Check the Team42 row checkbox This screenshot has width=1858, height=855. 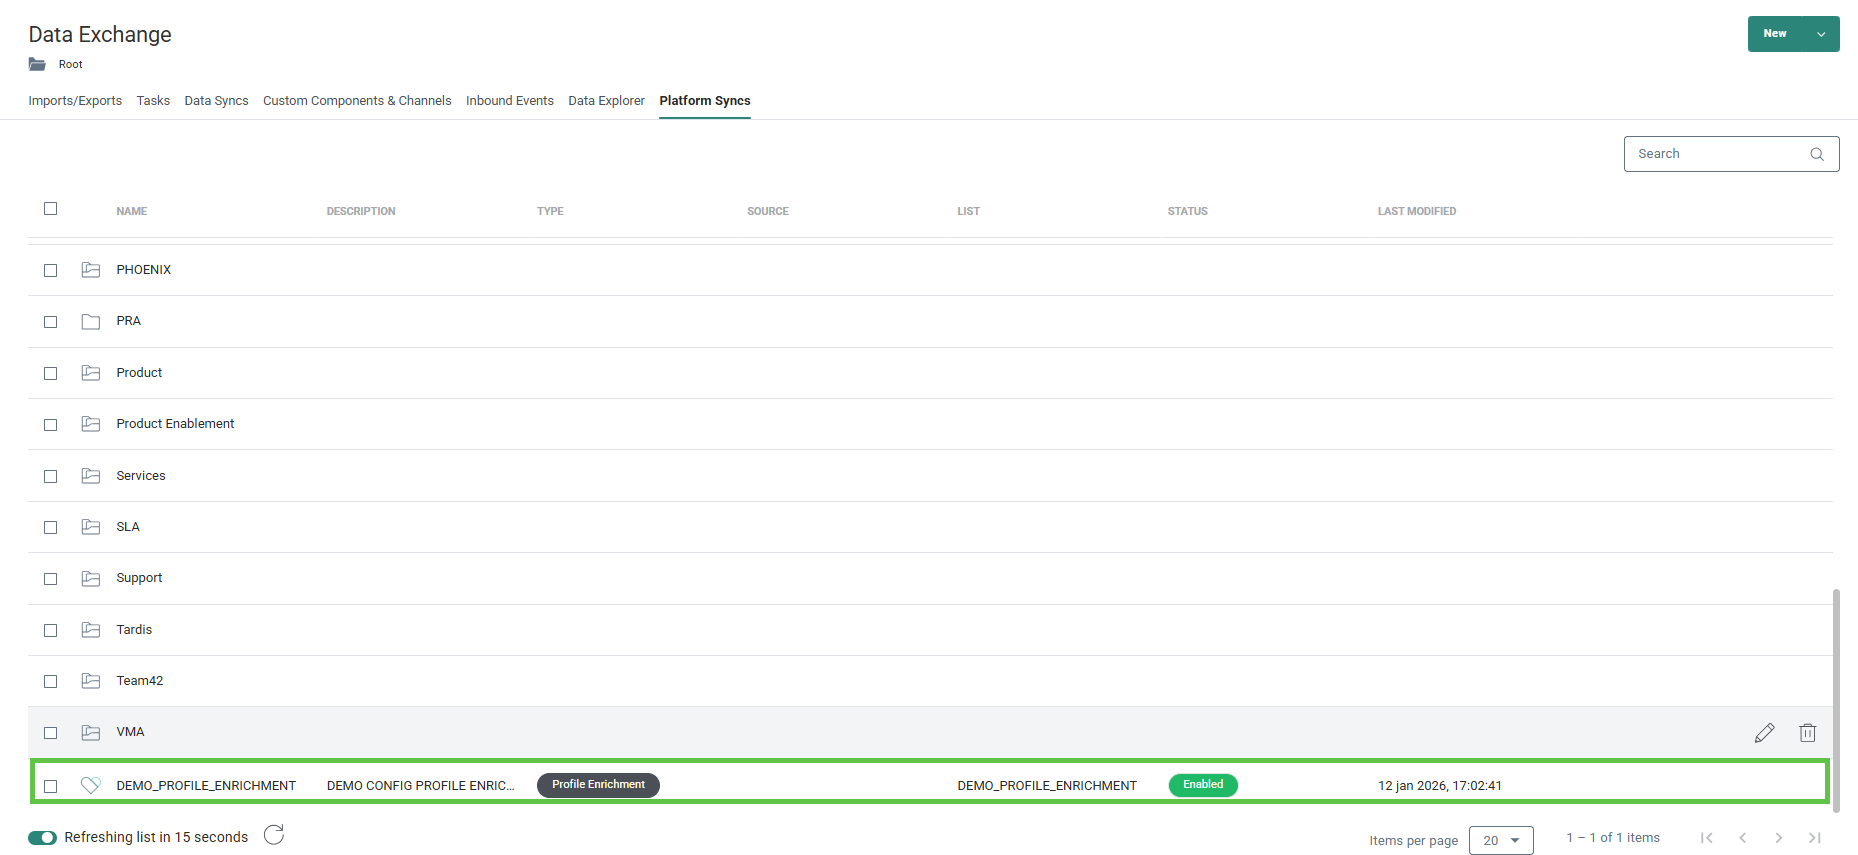tap(51, 682)
